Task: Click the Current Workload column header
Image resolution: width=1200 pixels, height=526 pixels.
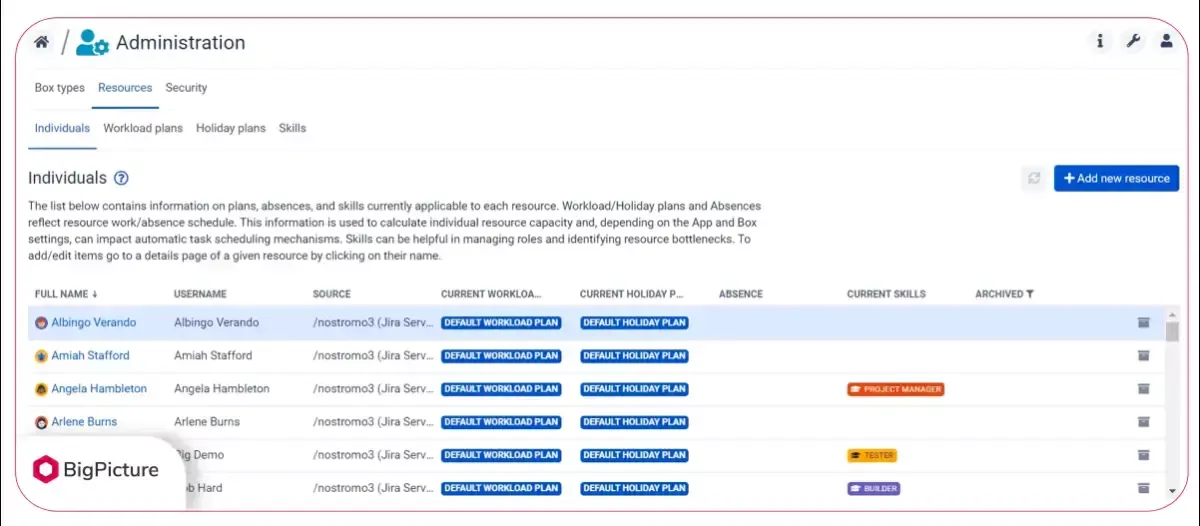Action: [x=491, y=294]
